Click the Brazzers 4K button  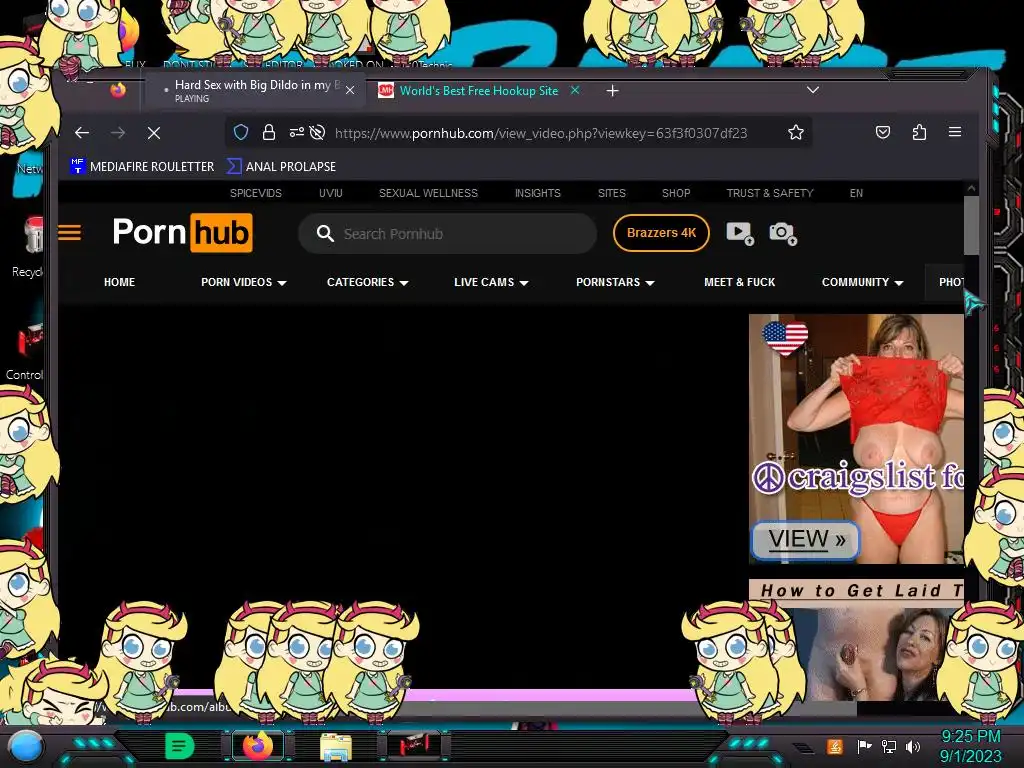pyautogui.click(x=661, y=232)
